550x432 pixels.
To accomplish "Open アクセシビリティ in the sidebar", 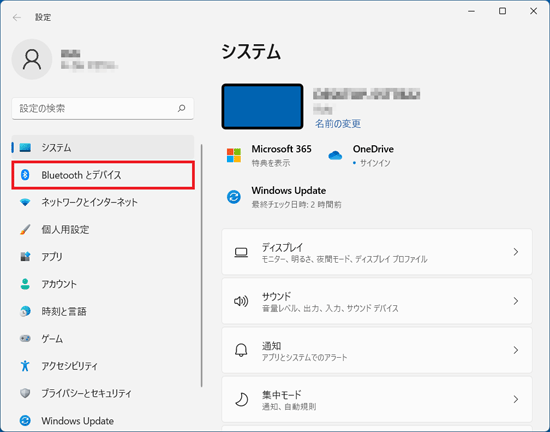I will (x=103, y=366).
